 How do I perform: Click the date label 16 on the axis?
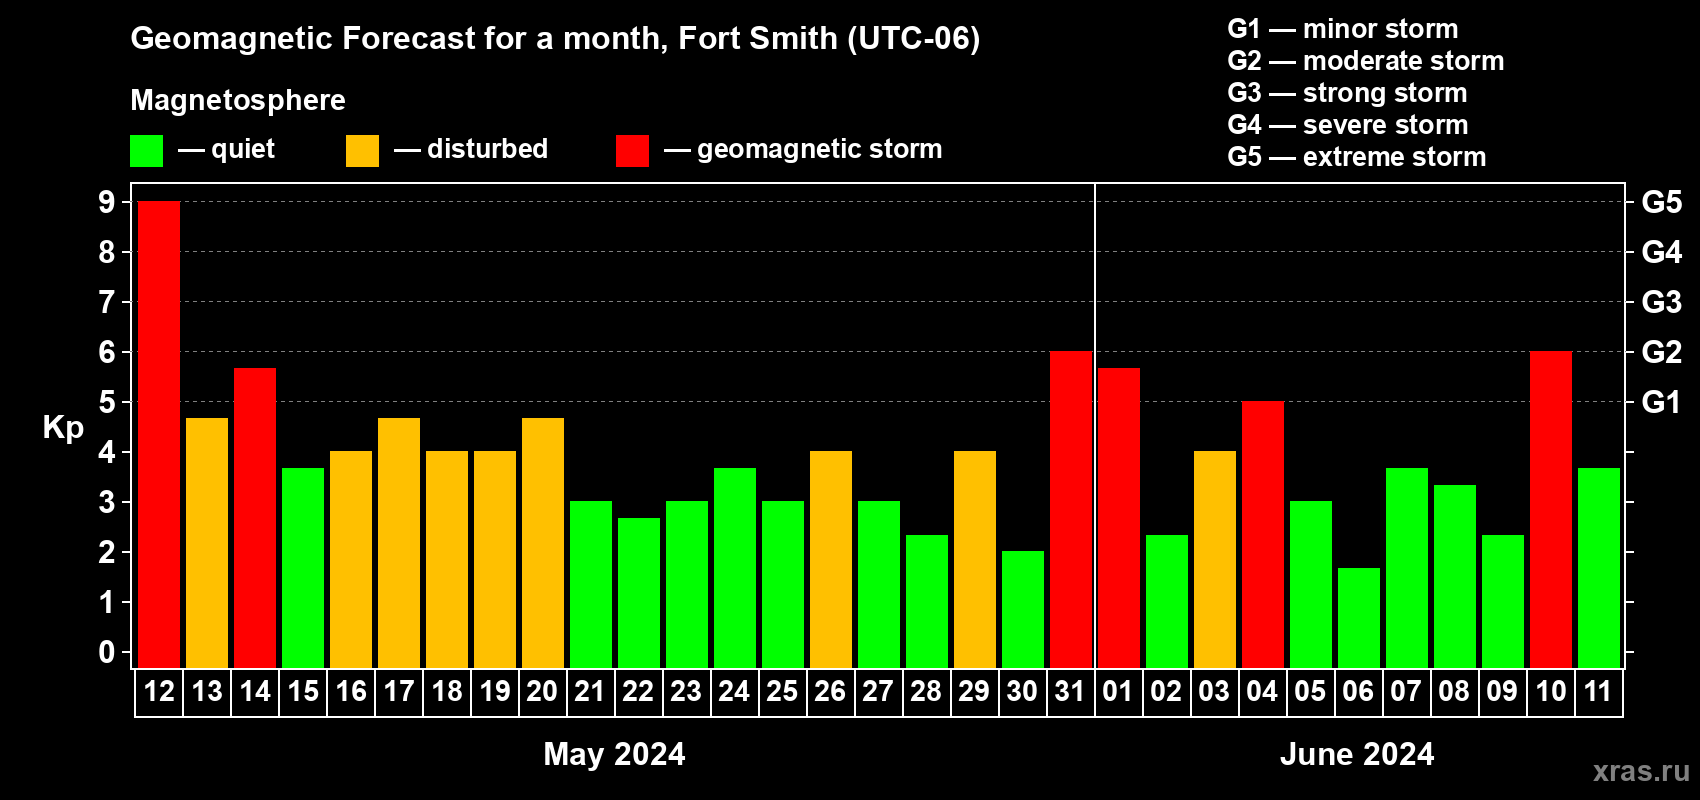pyautogui.click(x=351, y=691)
